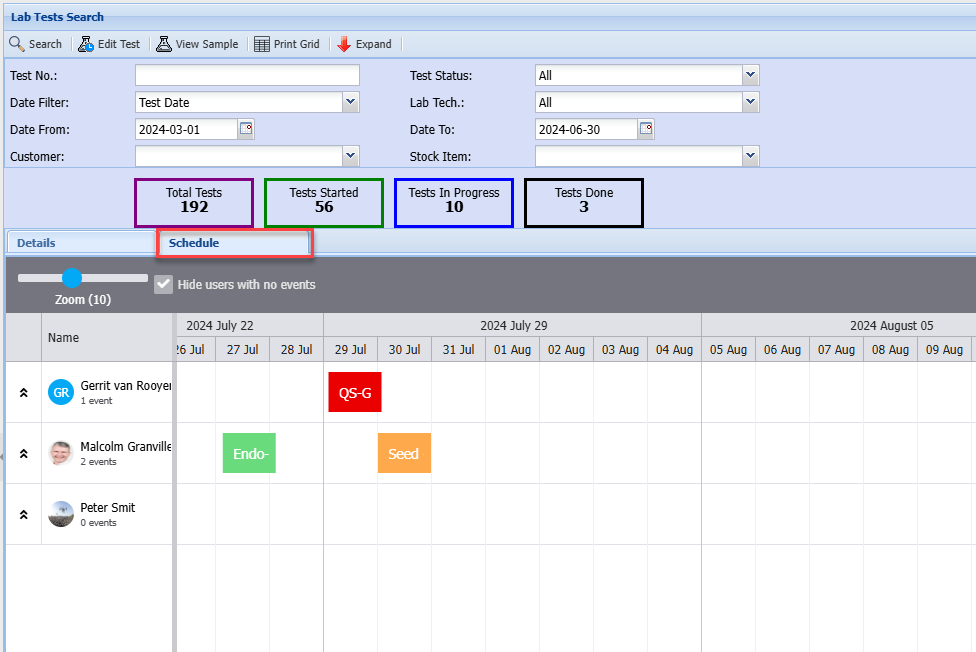Screen dimensions: 976x652
Task: Click the Print Grid icon
Action: click(x=262, y=44)
